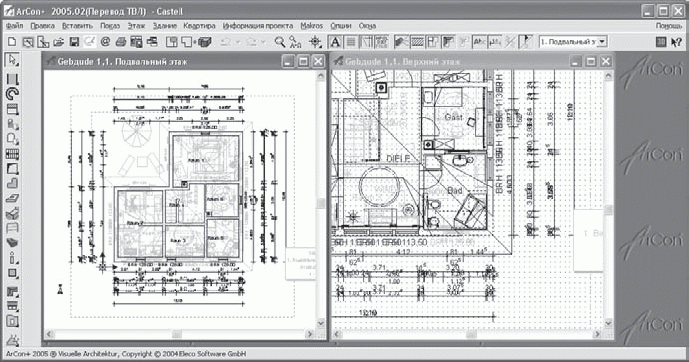The width and height of the screenshot is (689, 362).
Task: Open the Помощь help menu
Action: [669, 26]
